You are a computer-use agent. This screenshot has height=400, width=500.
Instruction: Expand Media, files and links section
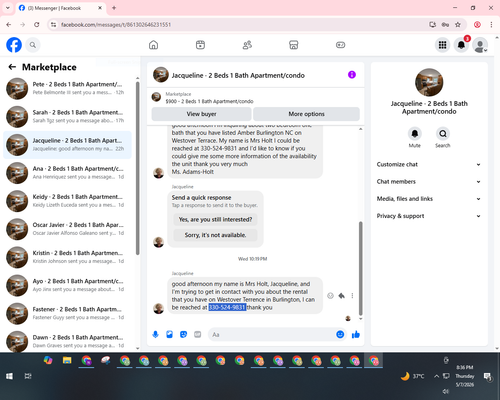429,199
